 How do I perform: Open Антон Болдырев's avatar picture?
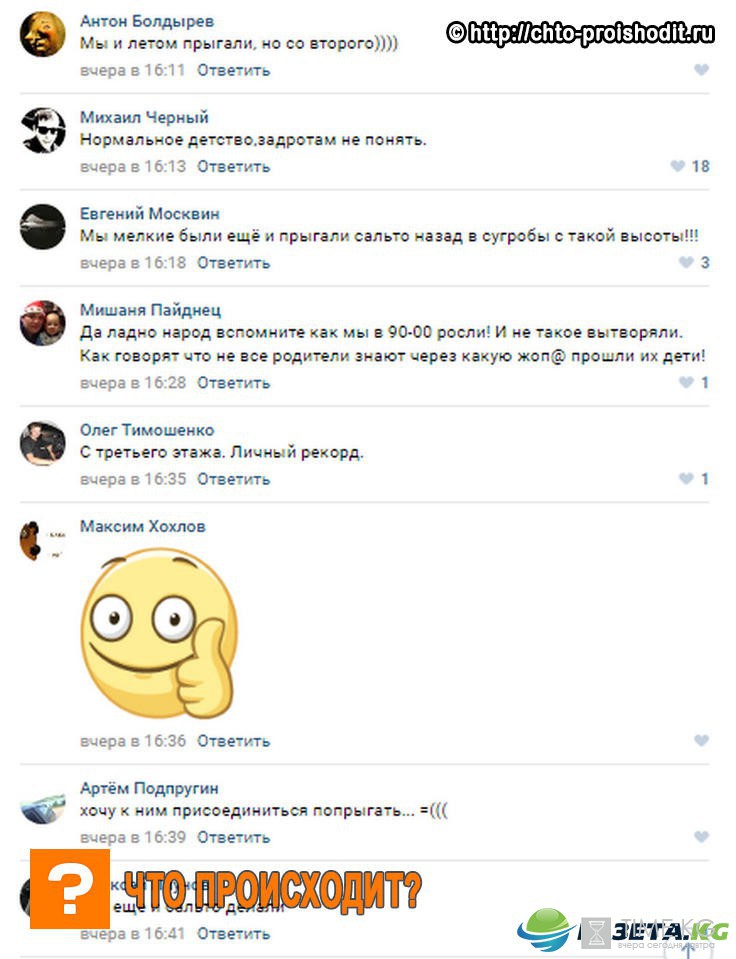pos(43,34)
